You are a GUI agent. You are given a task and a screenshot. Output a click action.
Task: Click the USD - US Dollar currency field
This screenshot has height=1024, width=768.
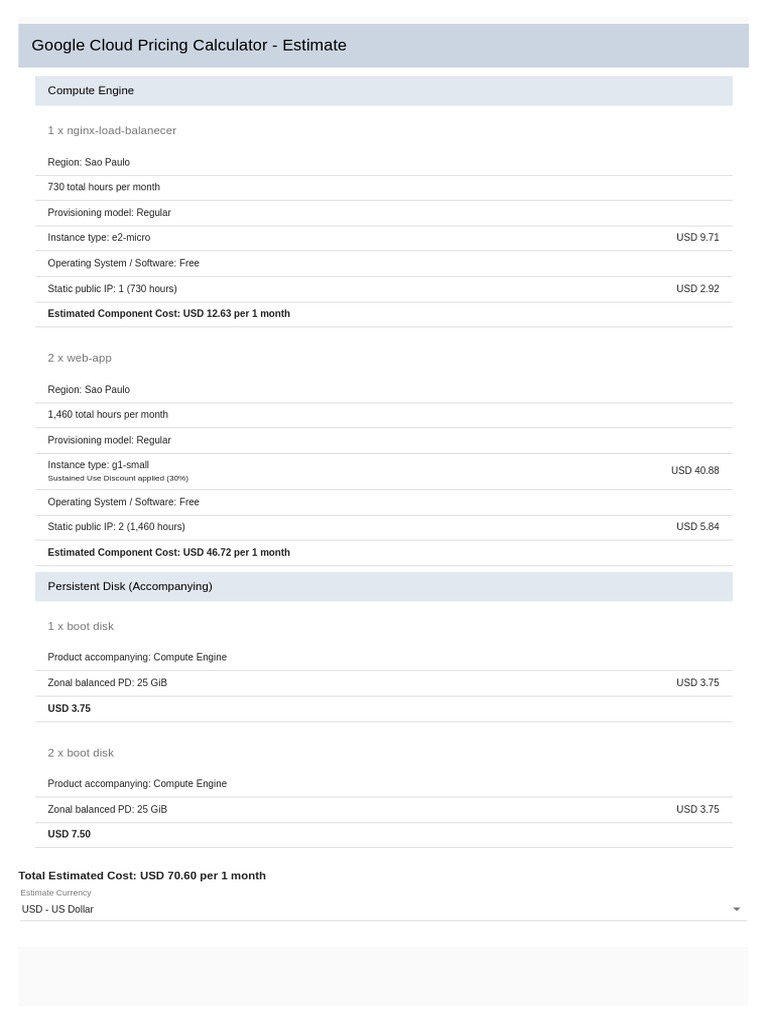pos(58,910)
